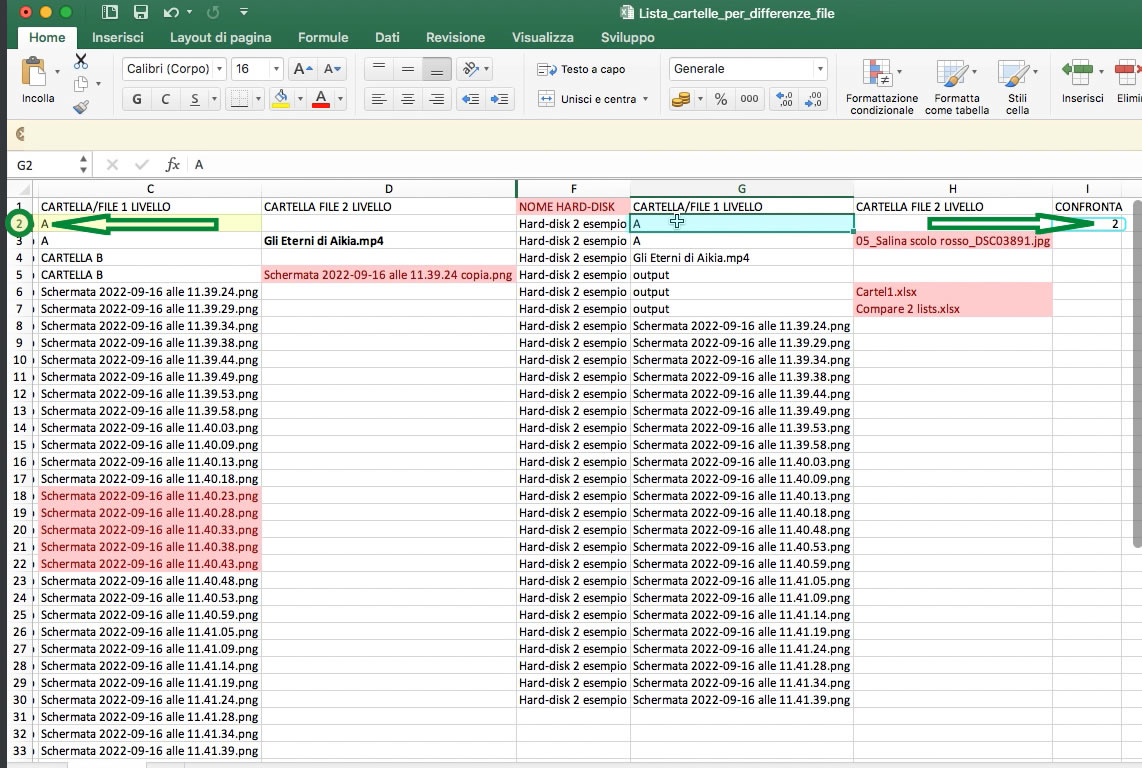Toggle bold with the G button
The width and height of the screenshot is (1142, 768).
tap(137, 99)
